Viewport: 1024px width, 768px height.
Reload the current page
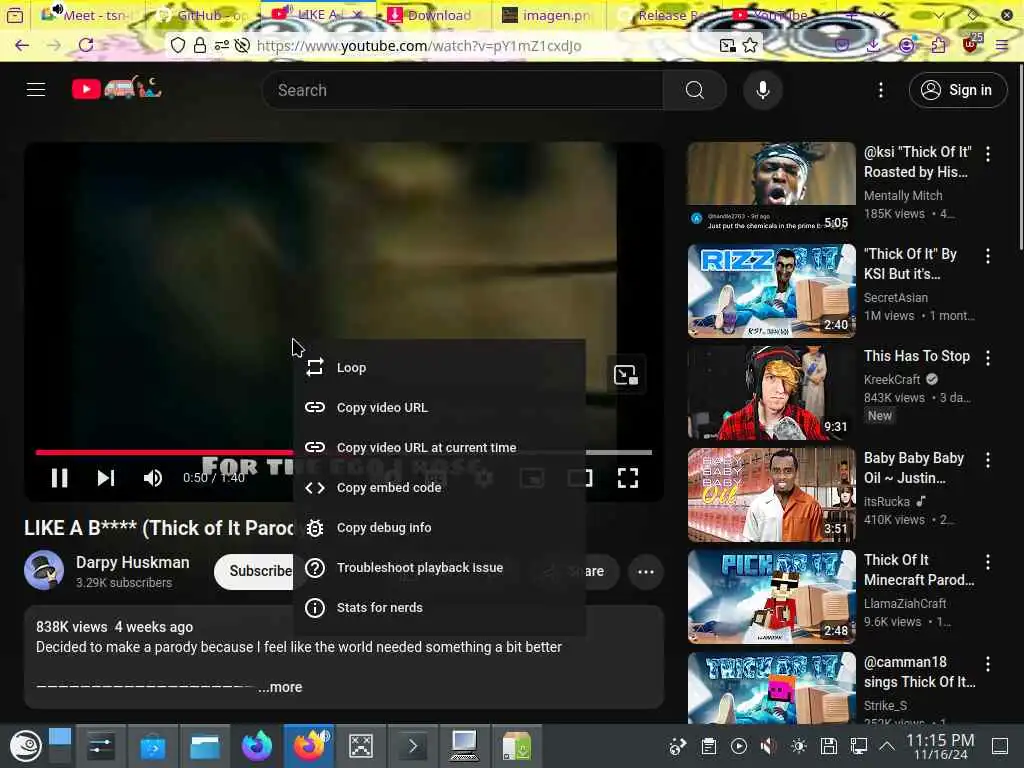(x=86, y=45)
